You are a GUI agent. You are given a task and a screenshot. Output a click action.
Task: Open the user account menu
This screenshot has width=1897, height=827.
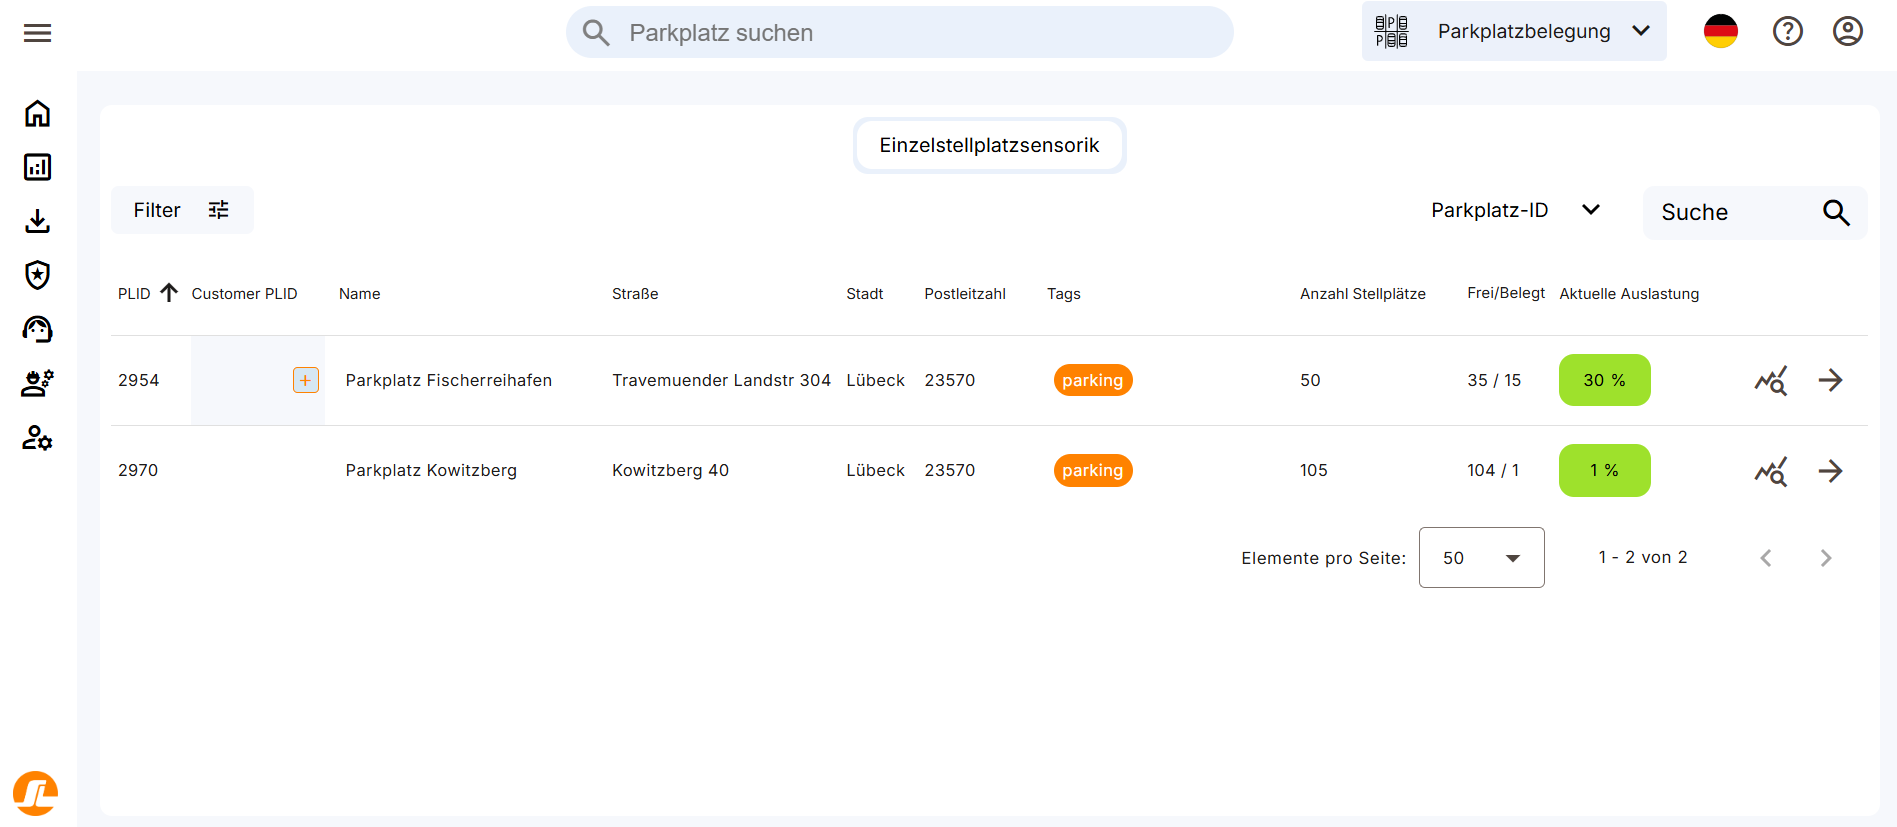point(1847,32)
